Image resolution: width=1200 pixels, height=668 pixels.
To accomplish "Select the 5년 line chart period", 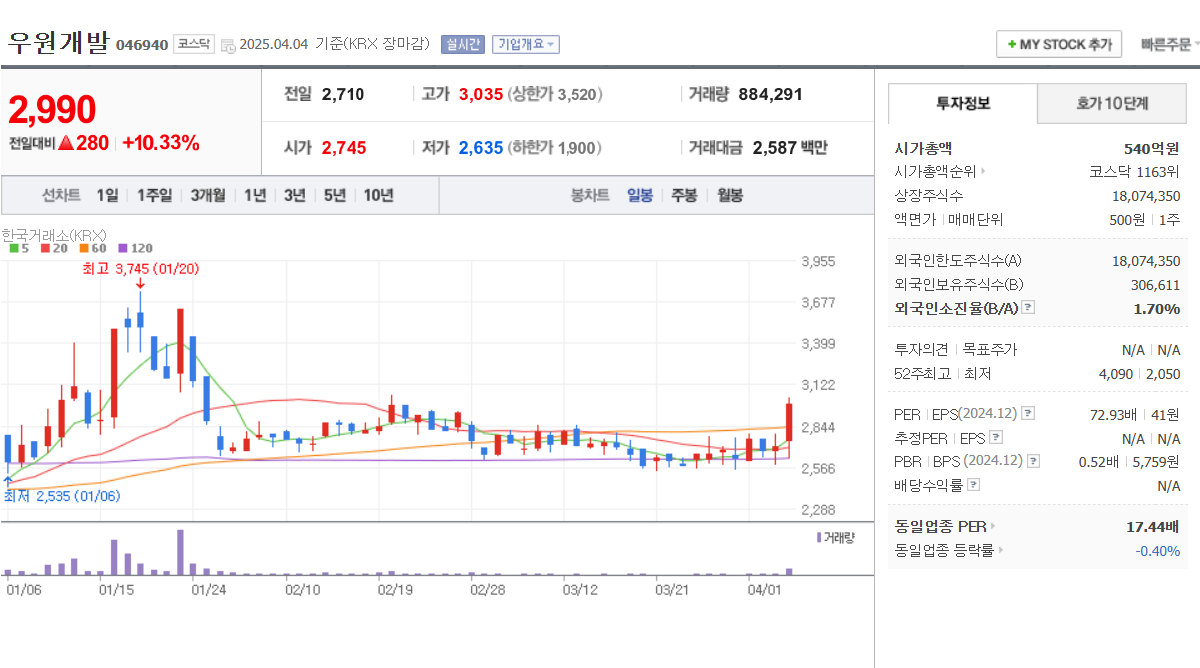I will (x=334, y=195).
